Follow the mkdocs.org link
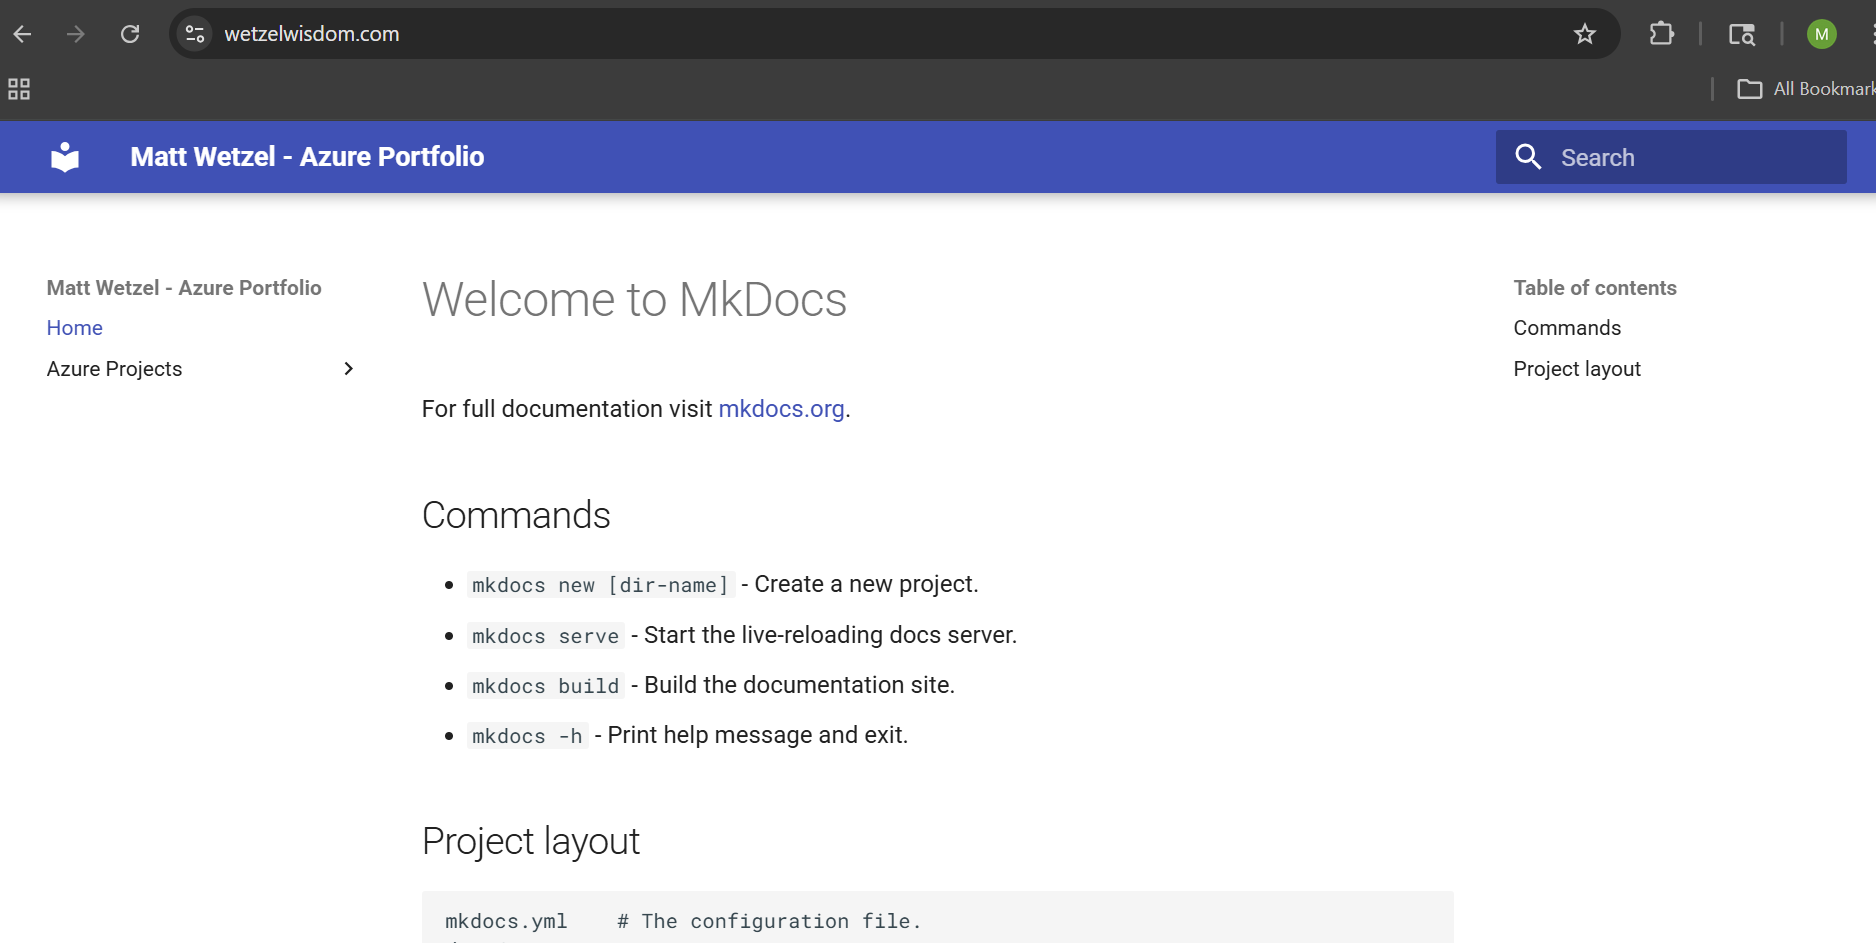This screenshot has height=943, width=1876. click(781, 409)
